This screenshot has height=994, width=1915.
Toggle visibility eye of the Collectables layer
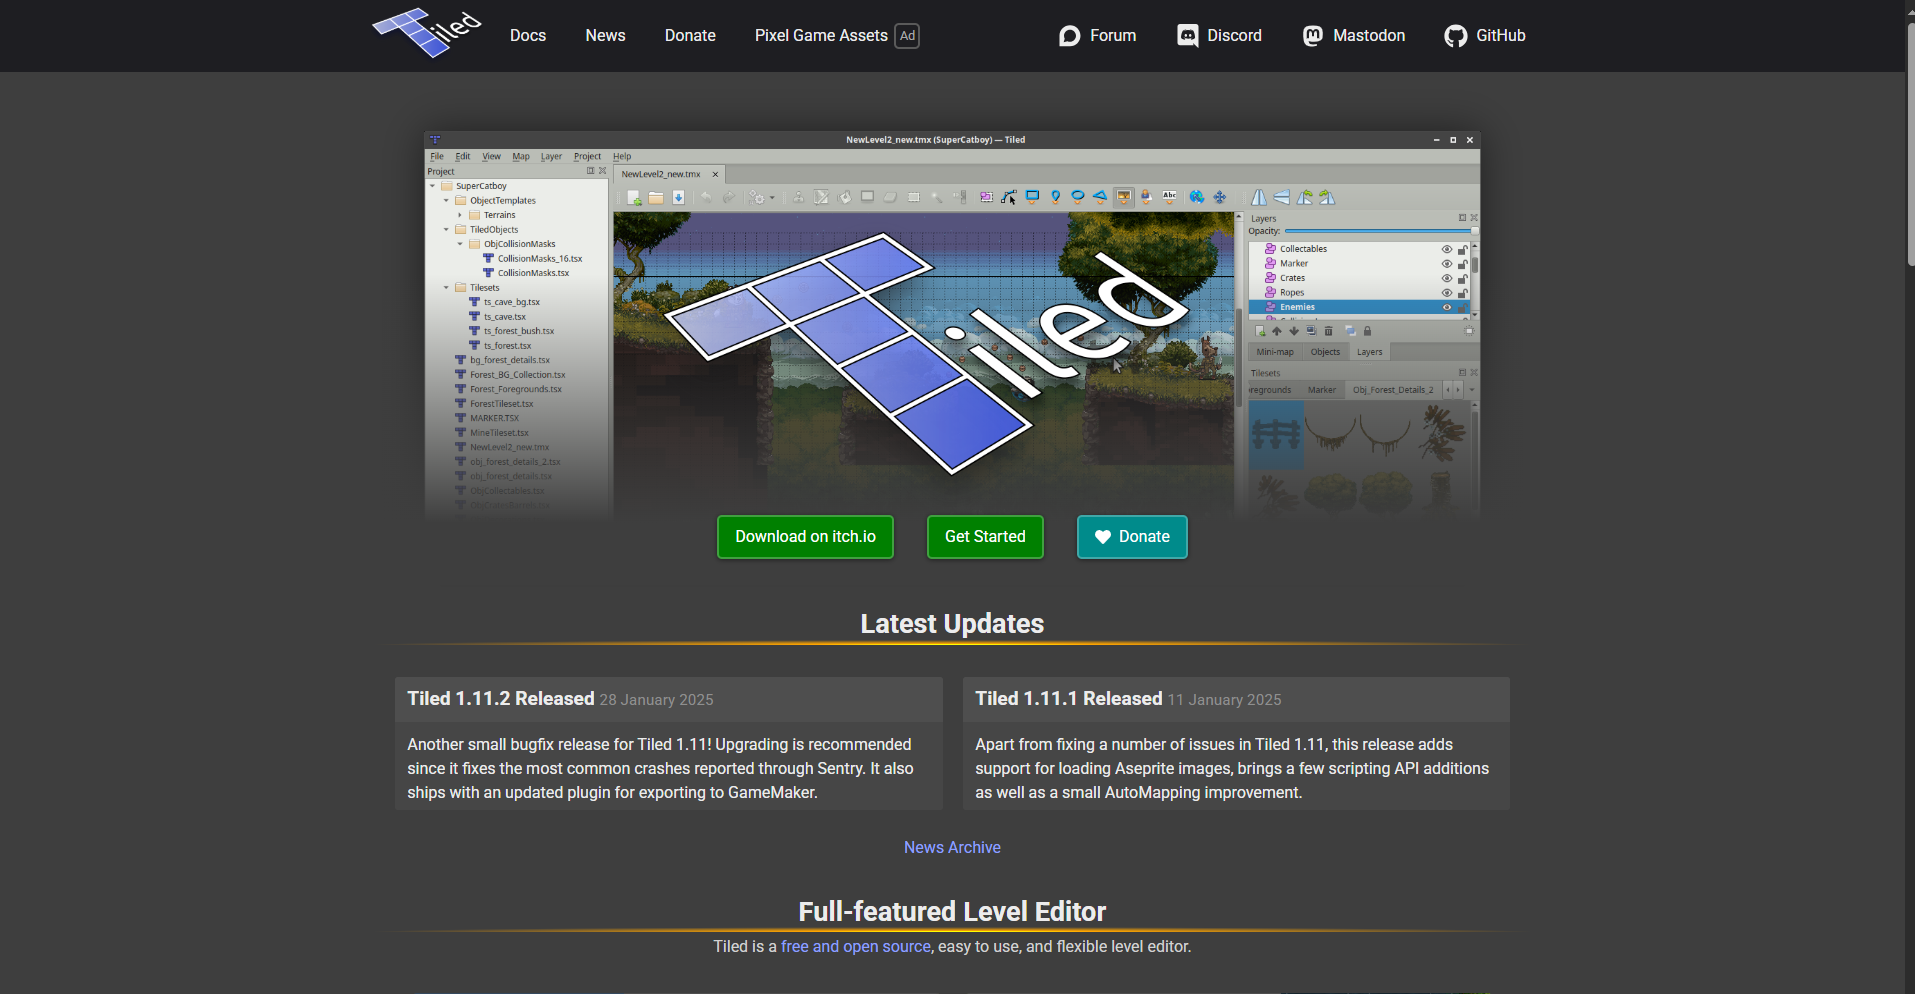click(1446, 249)
